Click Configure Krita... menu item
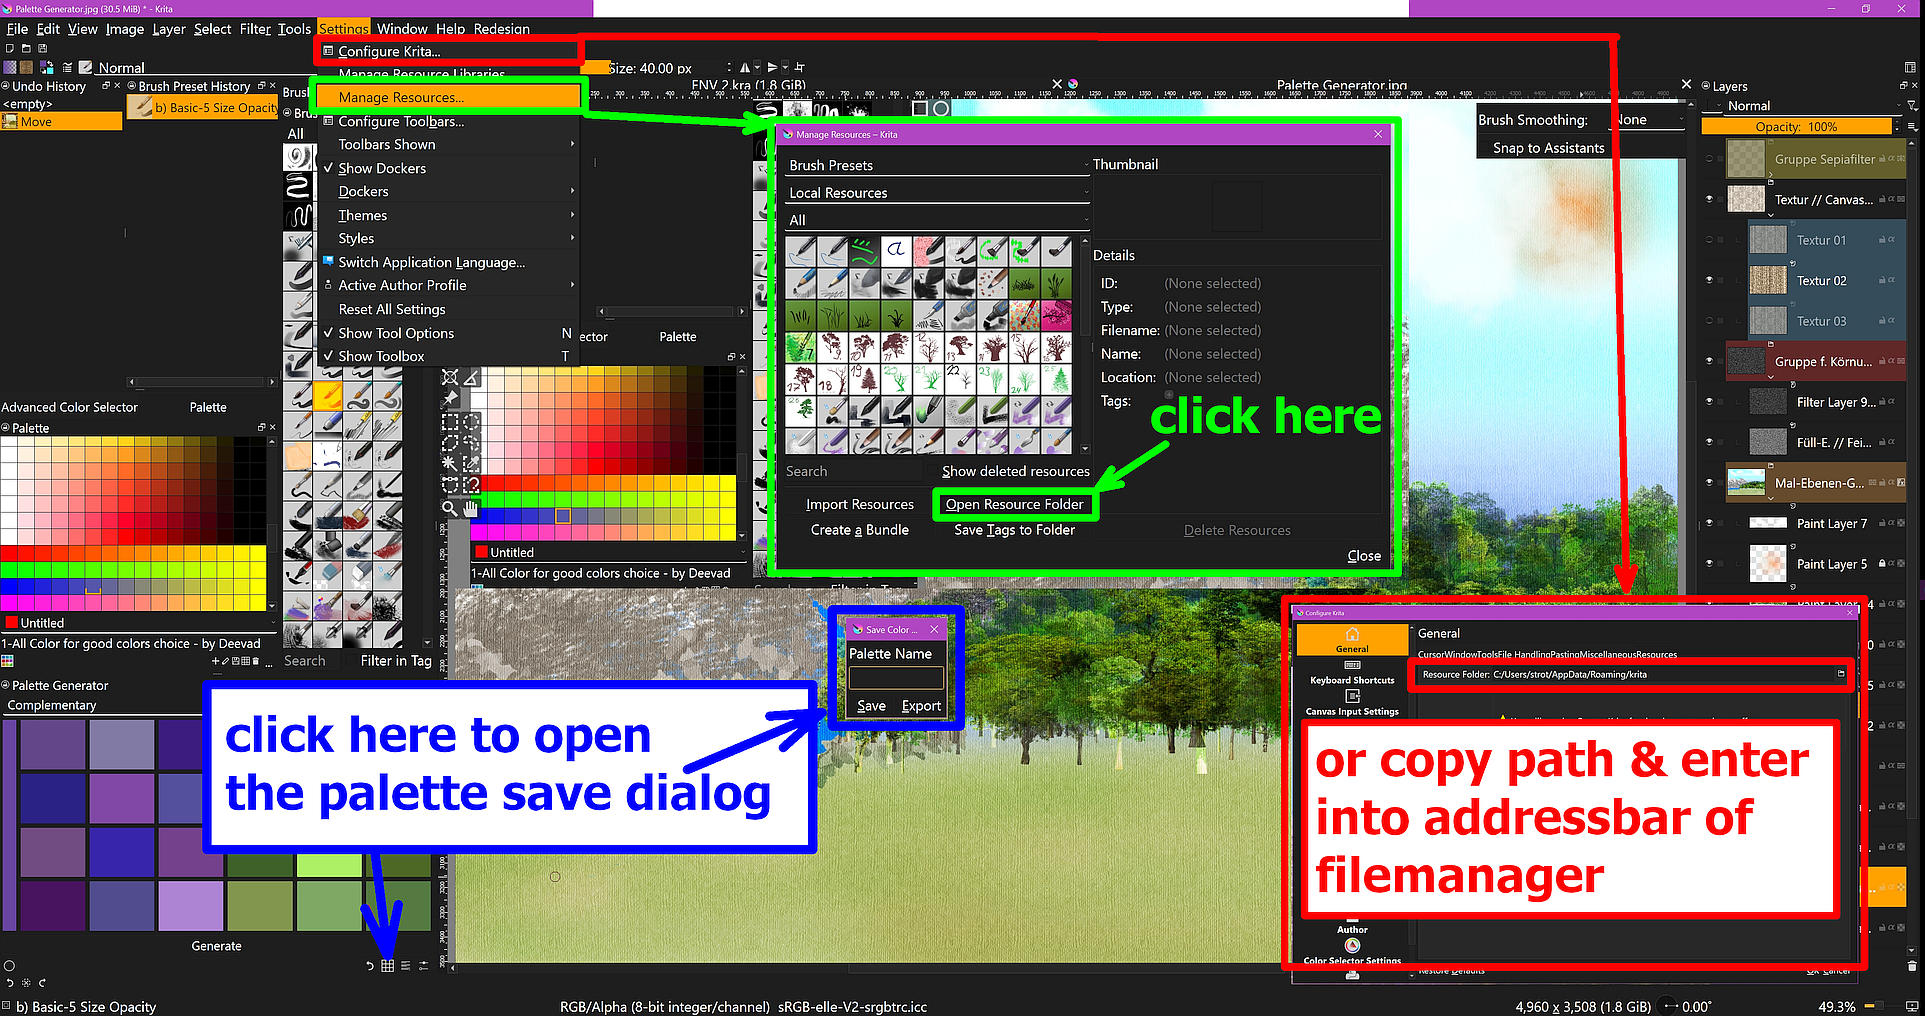 click(450, 51)
